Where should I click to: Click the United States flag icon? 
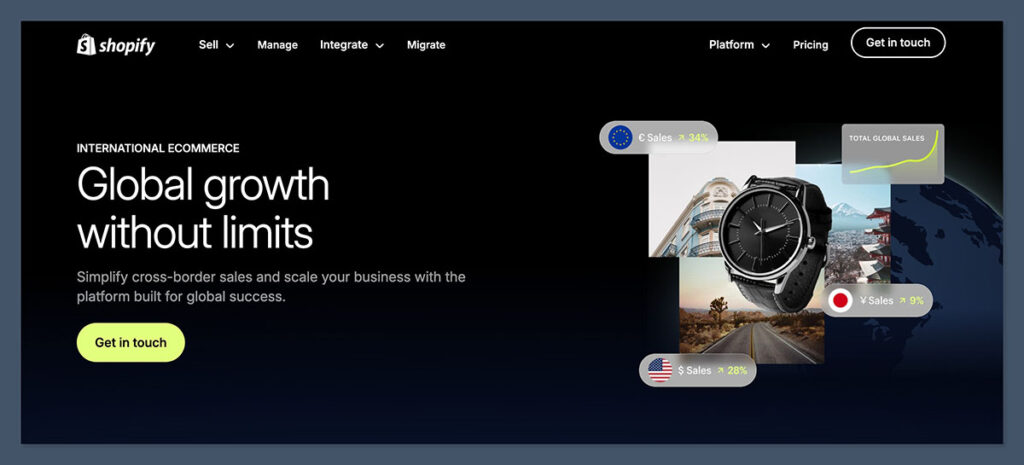pos(660,370)
